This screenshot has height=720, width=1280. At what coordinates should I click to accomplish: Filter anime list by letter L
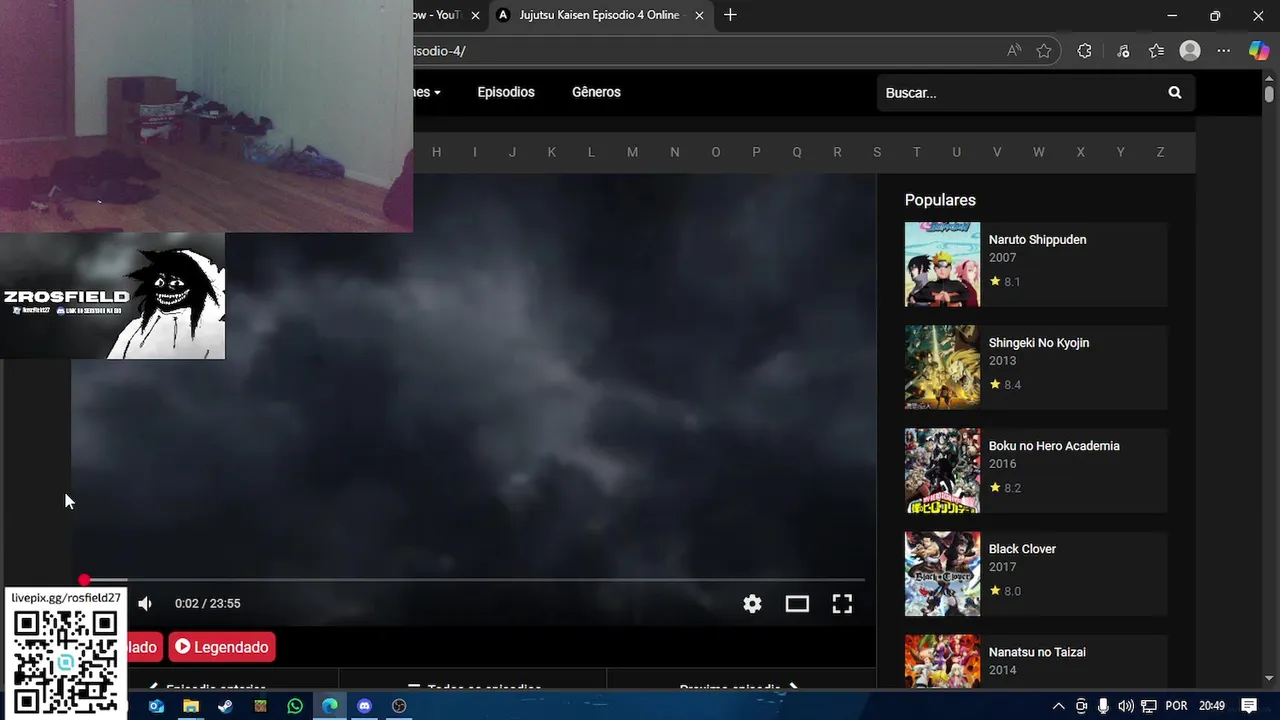[591, 152]
